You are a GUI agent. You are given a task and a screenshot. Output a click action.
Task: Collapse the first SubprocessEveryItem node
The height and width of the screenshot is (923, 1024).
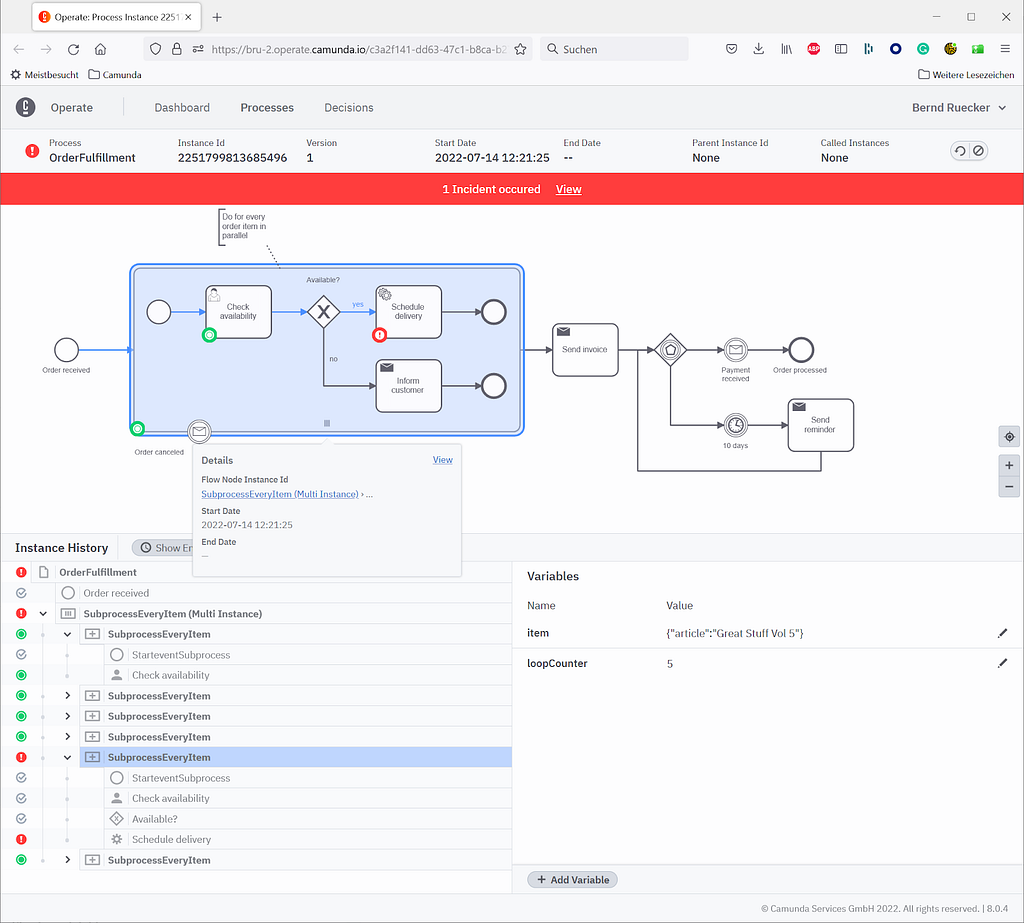click(67, 634)
